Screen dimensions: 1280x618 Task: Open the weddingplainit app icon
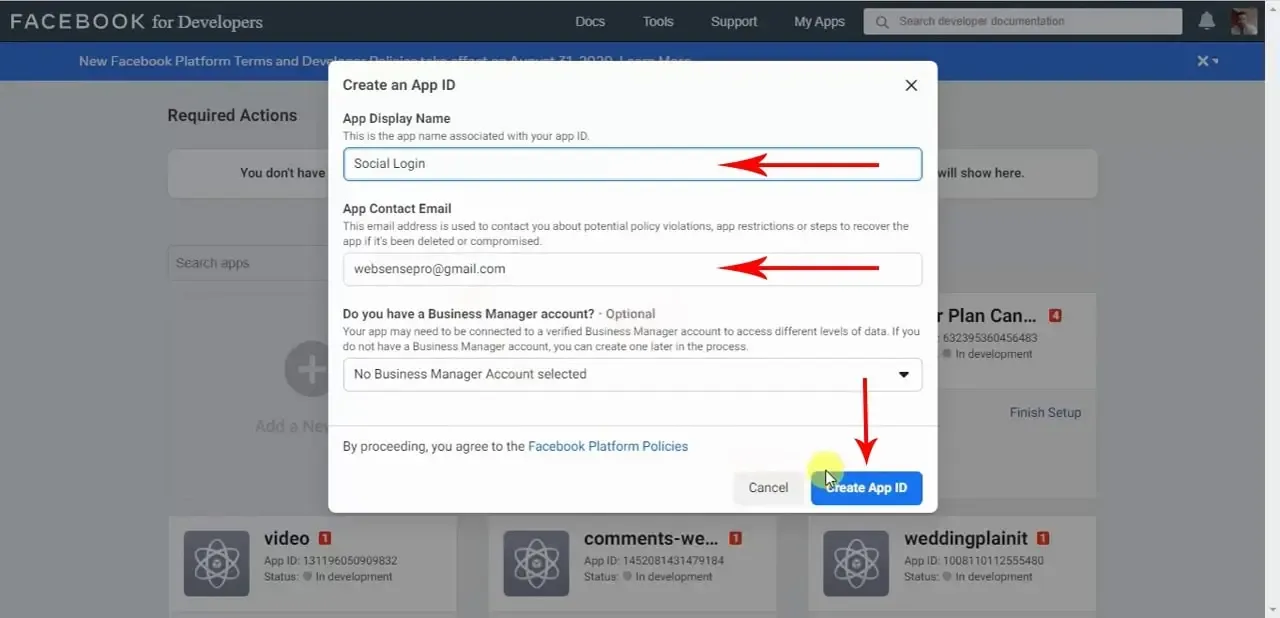[x=856, y=563]
